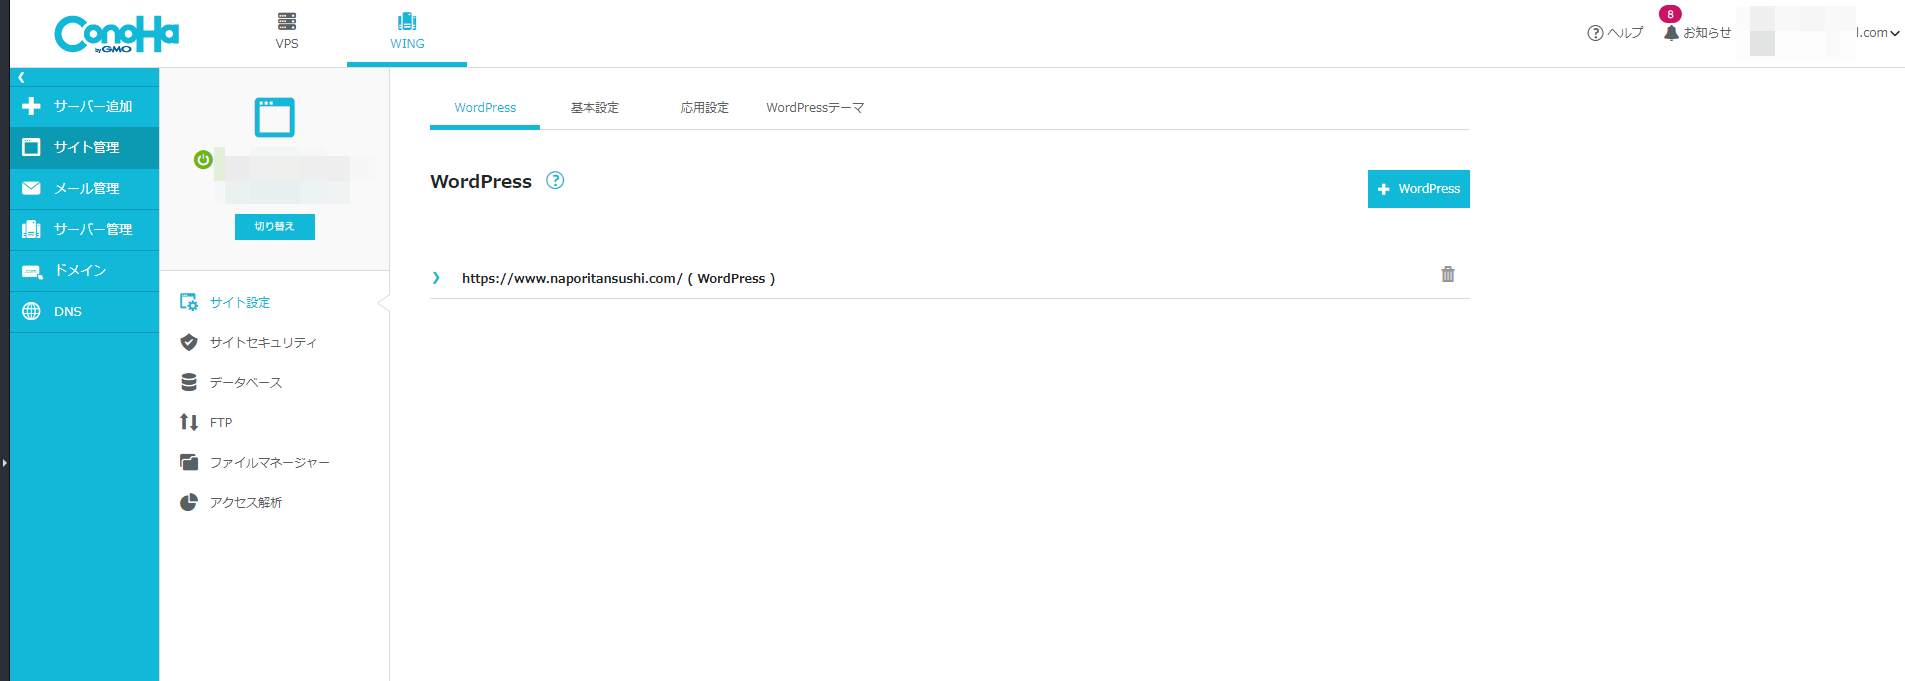Viewport: 1905px width, 681px height.
Task: Click the notification count badge showing 8
Action: click(x=1670, y=14)
